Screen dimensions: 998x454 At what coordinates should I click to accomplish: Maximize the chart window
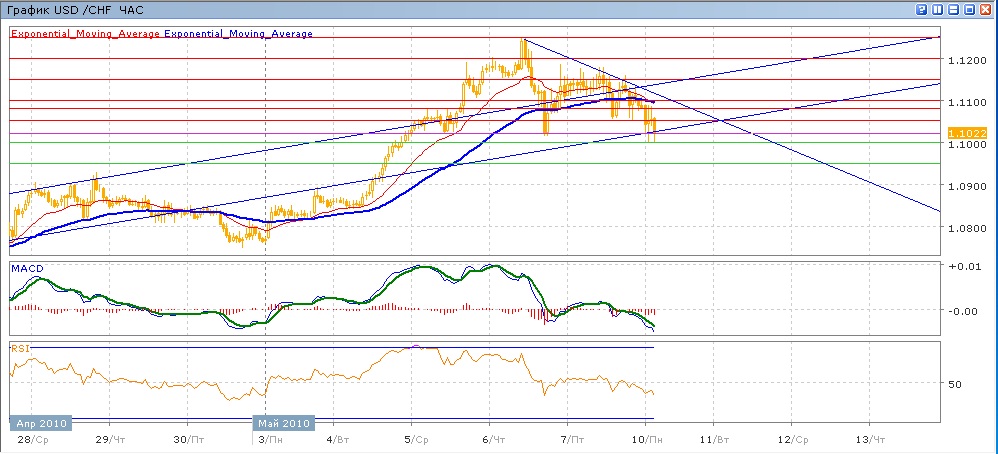[x=970, y=8]
